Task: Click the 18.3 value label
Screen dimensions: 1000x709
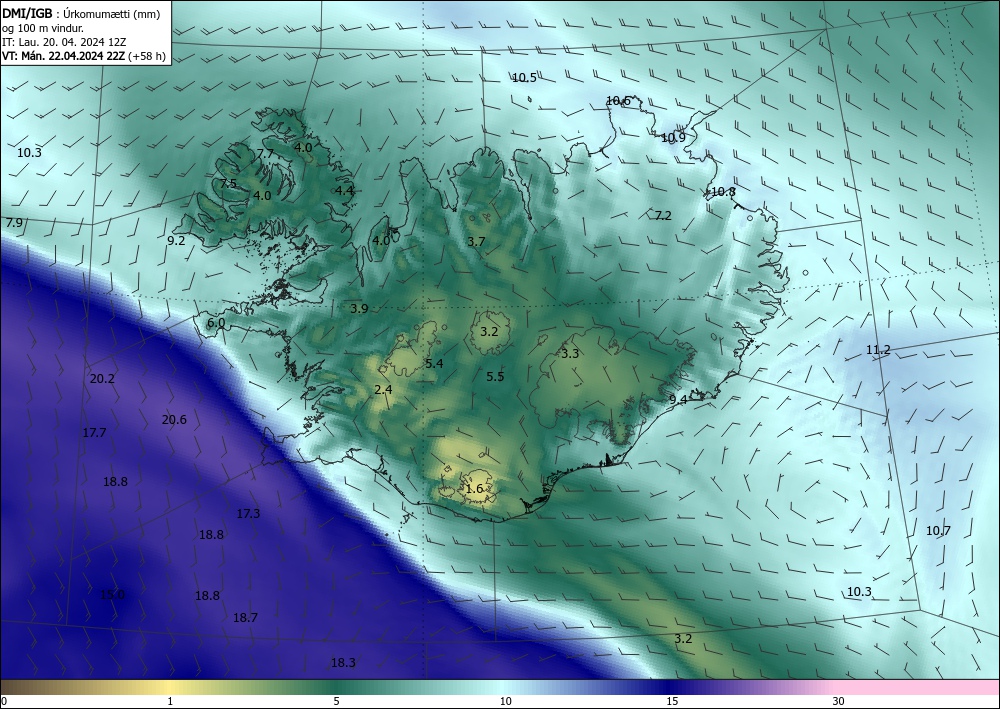Action: coord(343,663)
